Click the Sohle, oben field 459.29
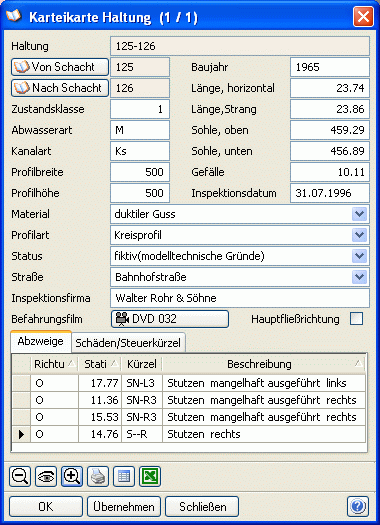380x525 pixels. coord(330,130)
